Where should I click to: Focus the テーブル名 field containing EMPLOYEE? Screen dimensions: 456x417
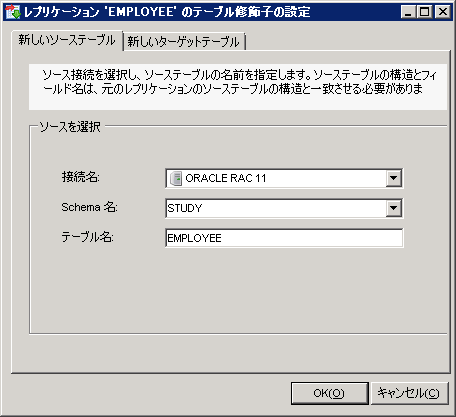pyautogui.click(x=284, y=238)
